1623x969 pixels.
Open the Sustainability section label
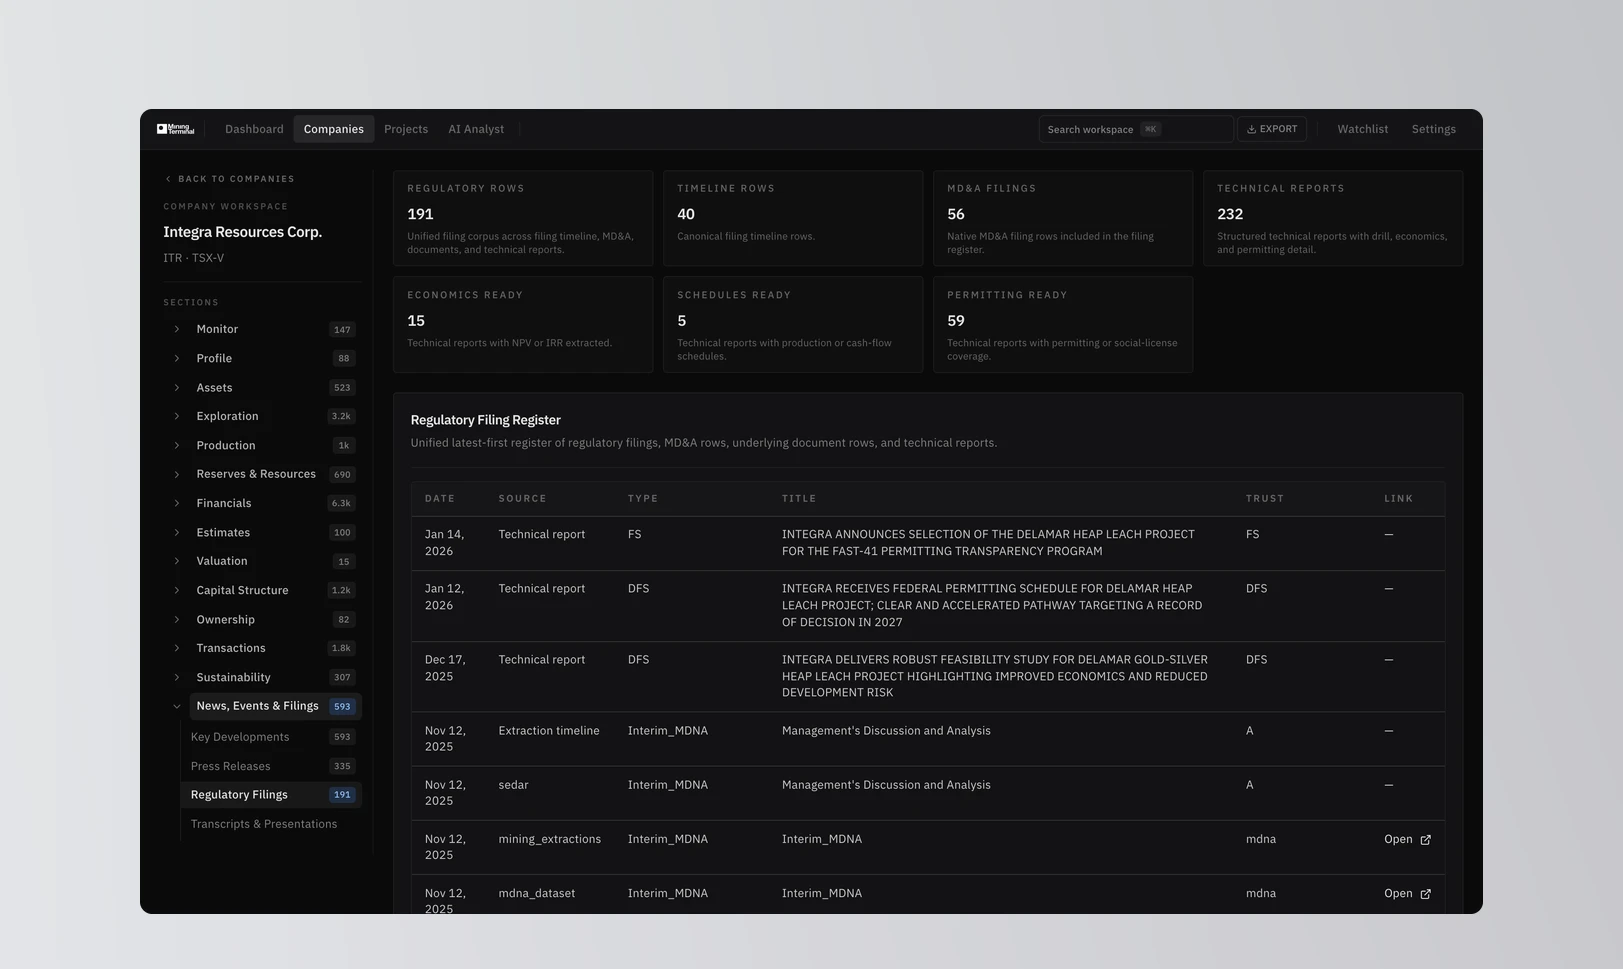click(x=233, y=677)
